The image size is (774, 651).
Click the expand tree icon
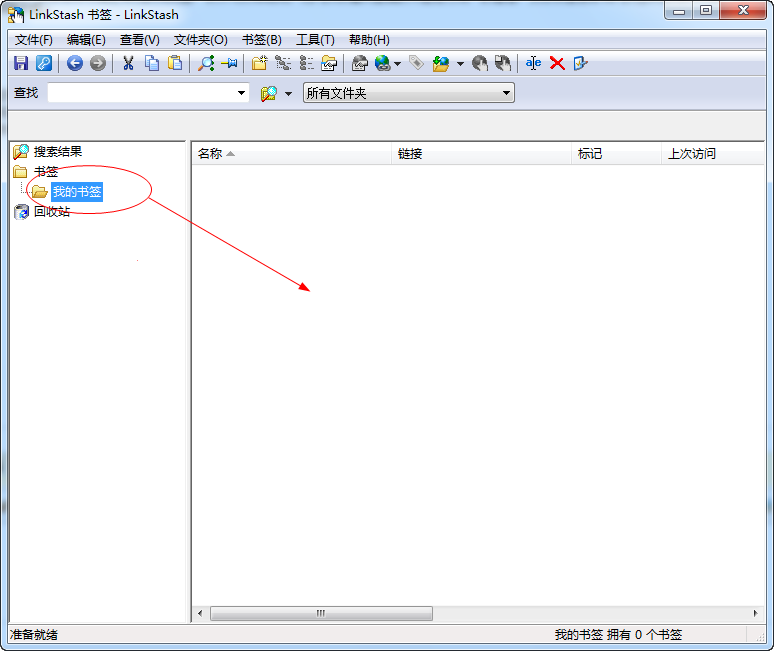(x=283, y=63)
